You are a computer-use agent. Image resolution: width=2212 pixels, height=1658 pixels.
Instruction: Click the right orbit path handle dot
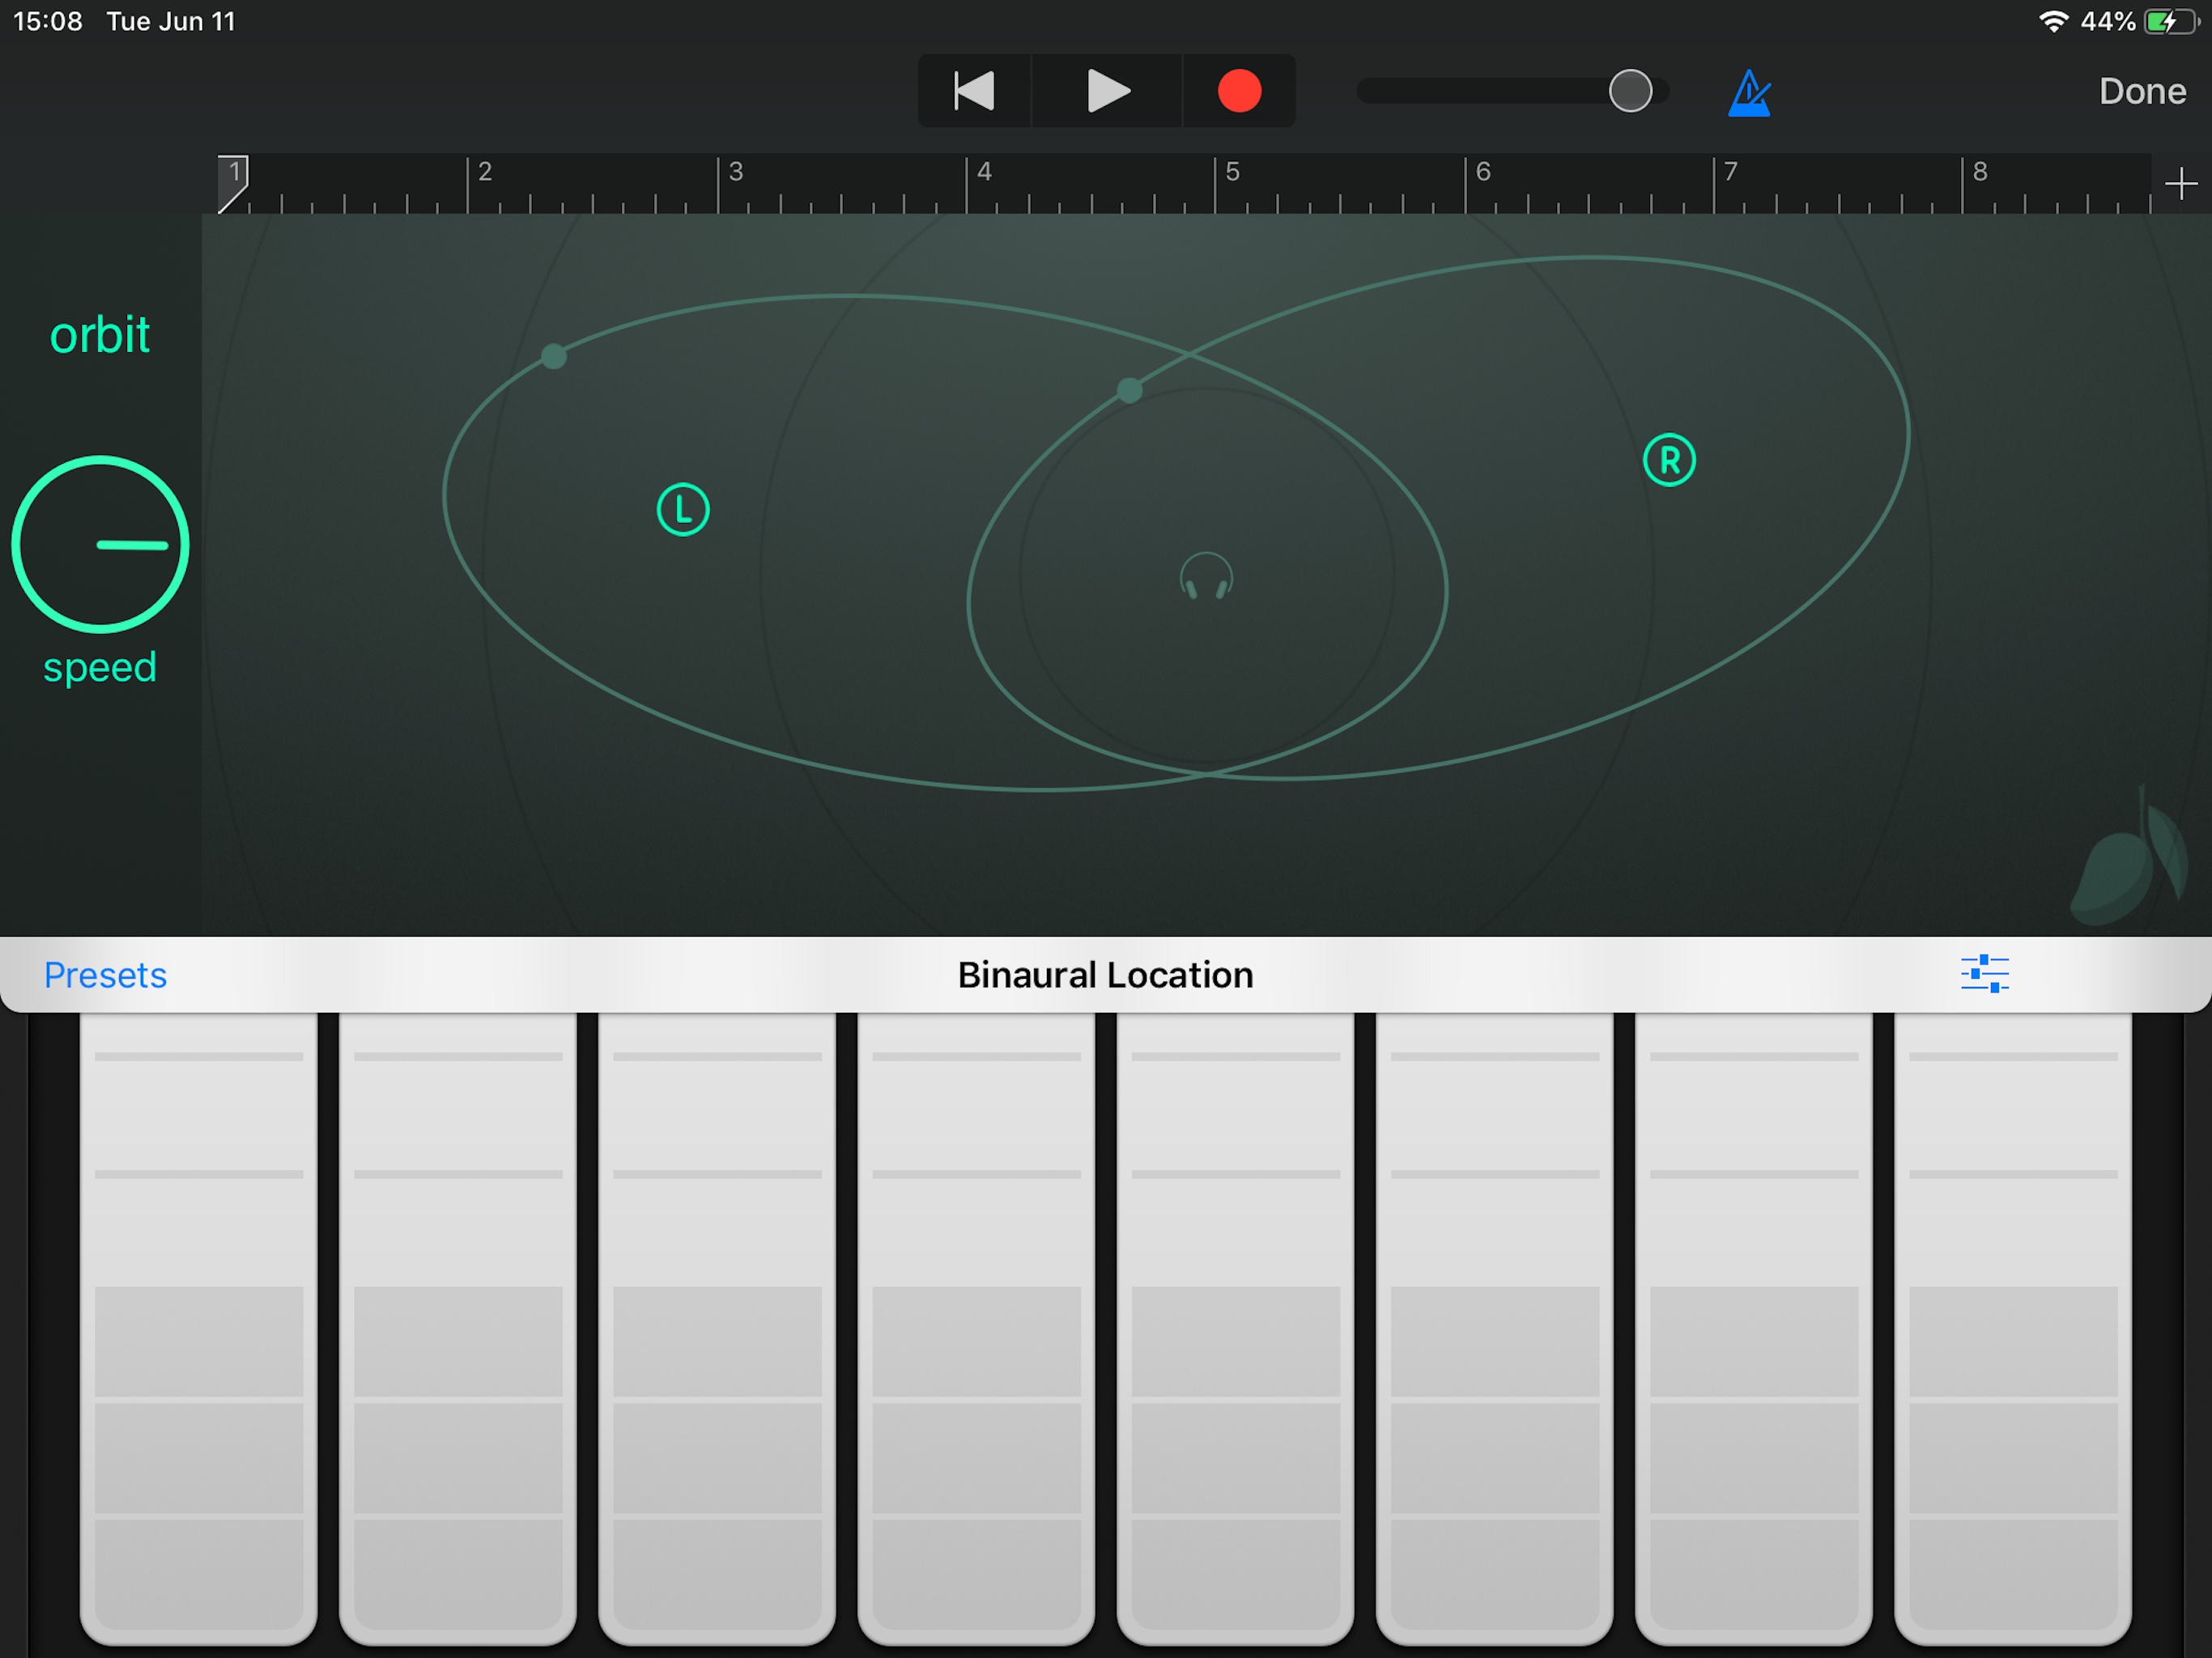(x=1129, y=390)
